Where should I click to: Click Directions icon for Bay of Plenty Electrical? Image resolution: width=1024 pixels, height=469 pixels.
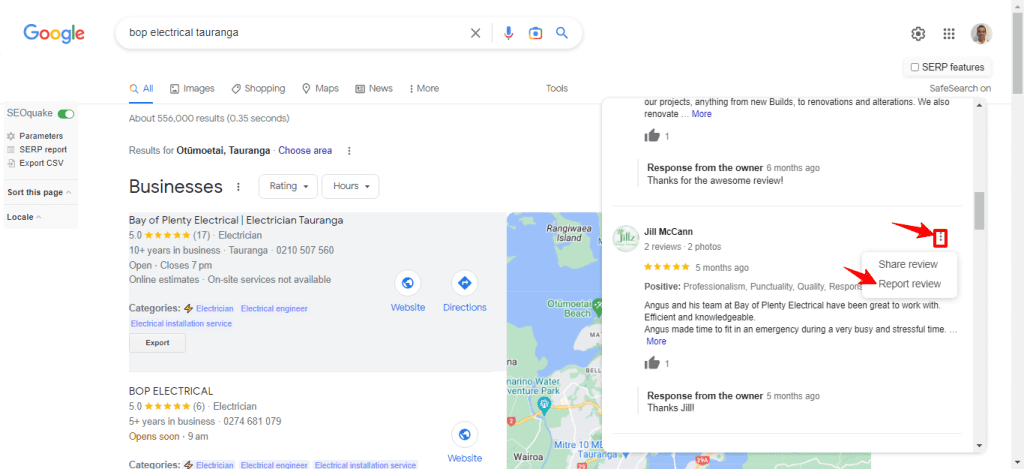coord(465,283)
